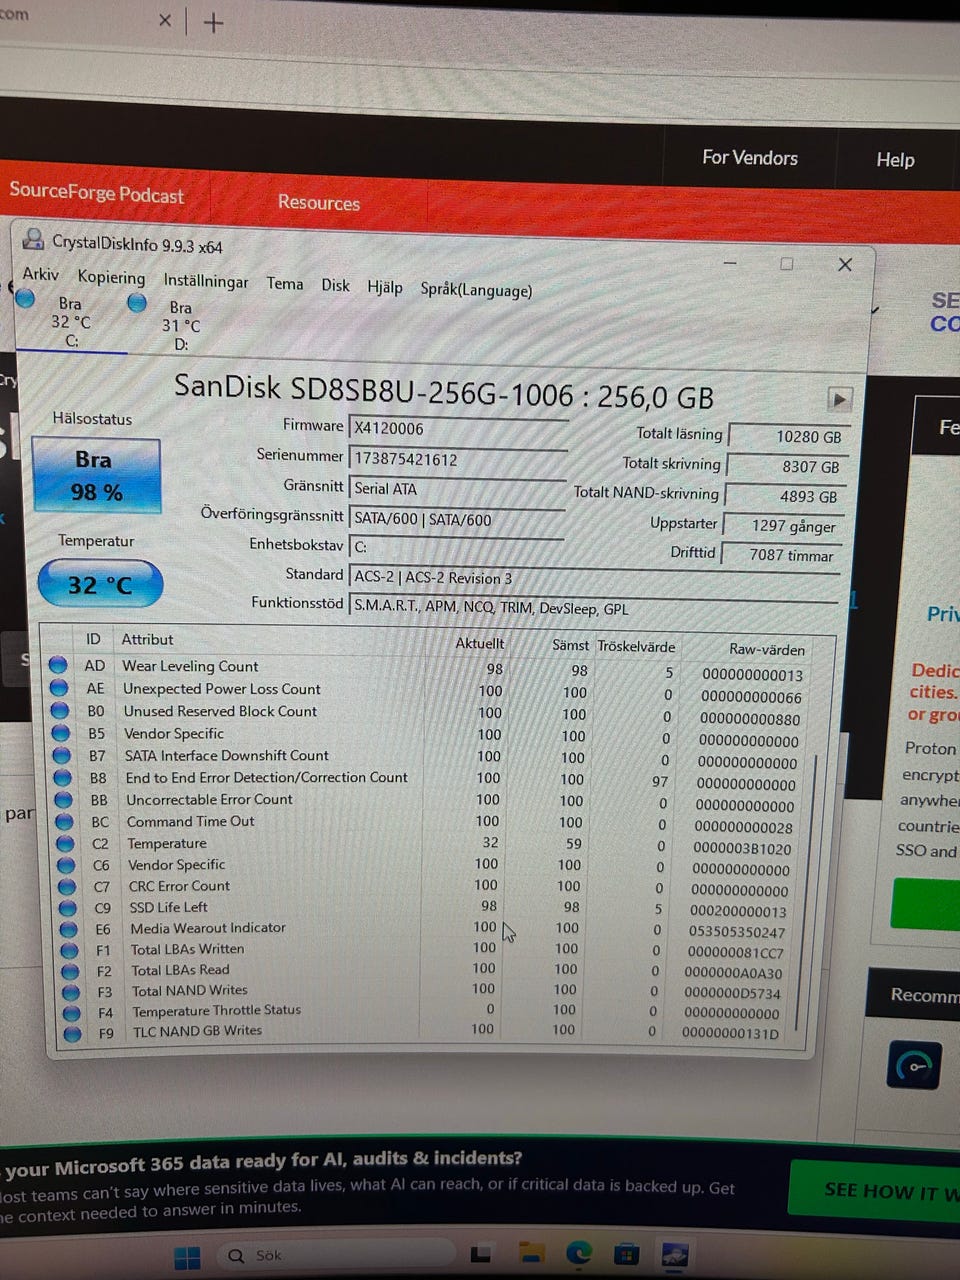Open Microsoft Edge from the taskbar
This screenshot has width=960, height=1280.
[x=579, y=1253]
